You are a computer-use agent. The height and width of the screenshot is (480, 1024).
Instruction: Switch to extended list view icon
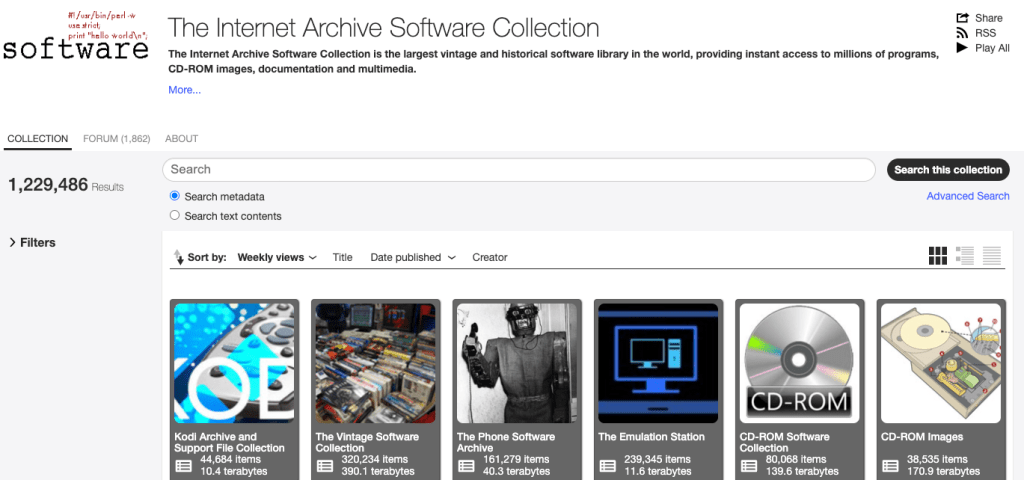click(x=965, y=256)
